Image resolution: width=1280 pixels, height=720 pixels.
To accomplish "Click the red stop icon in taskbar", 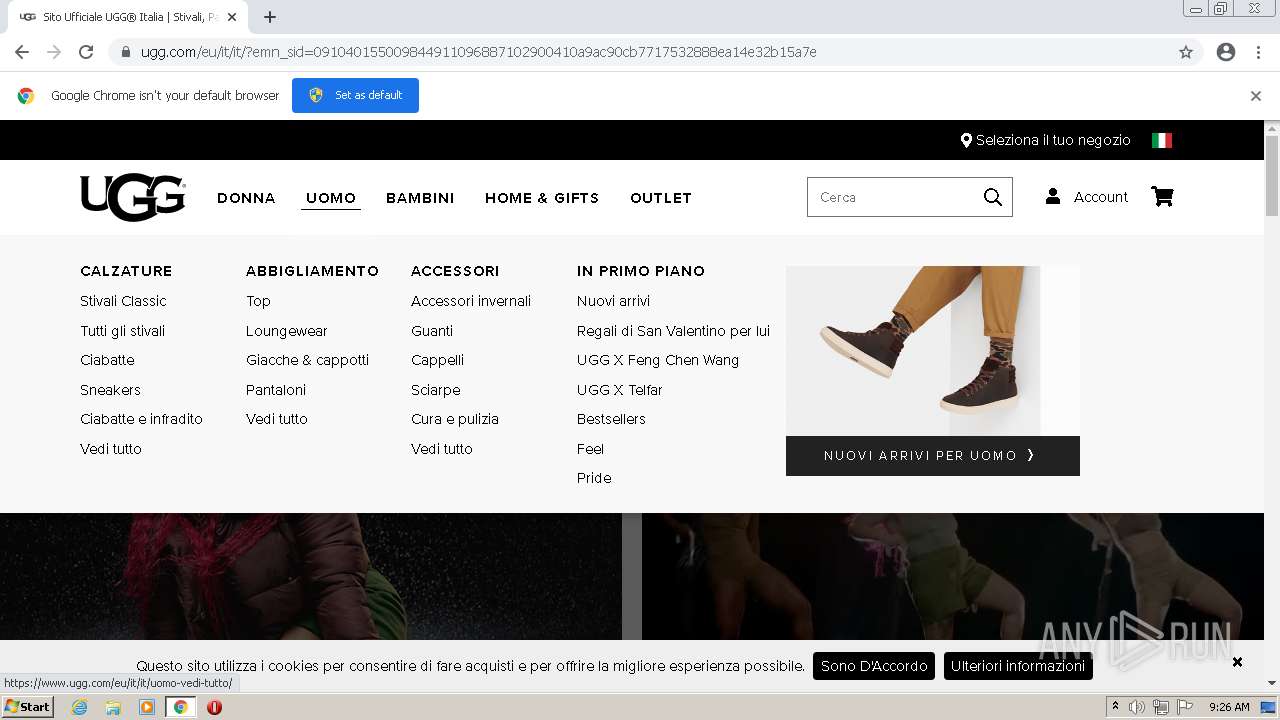I will click(x=214, y=707).
